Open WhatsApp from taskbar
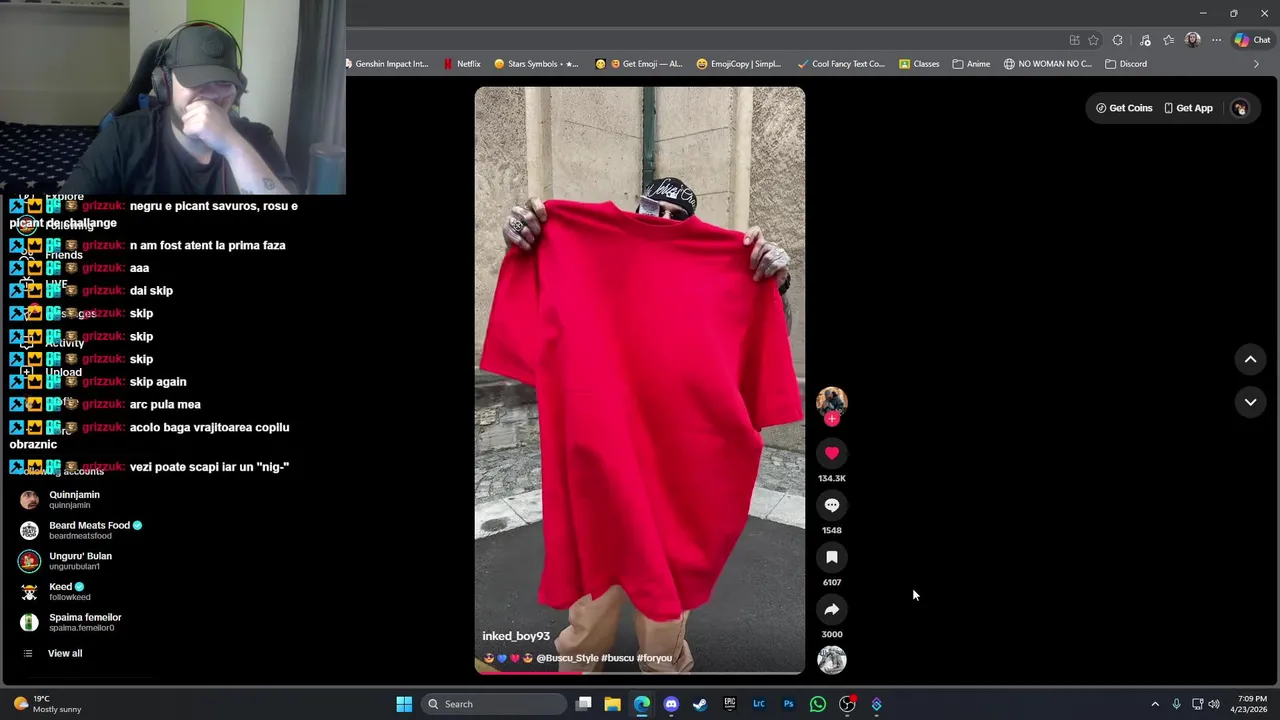This screenshot has width=1280, height=720. [818, 704]
